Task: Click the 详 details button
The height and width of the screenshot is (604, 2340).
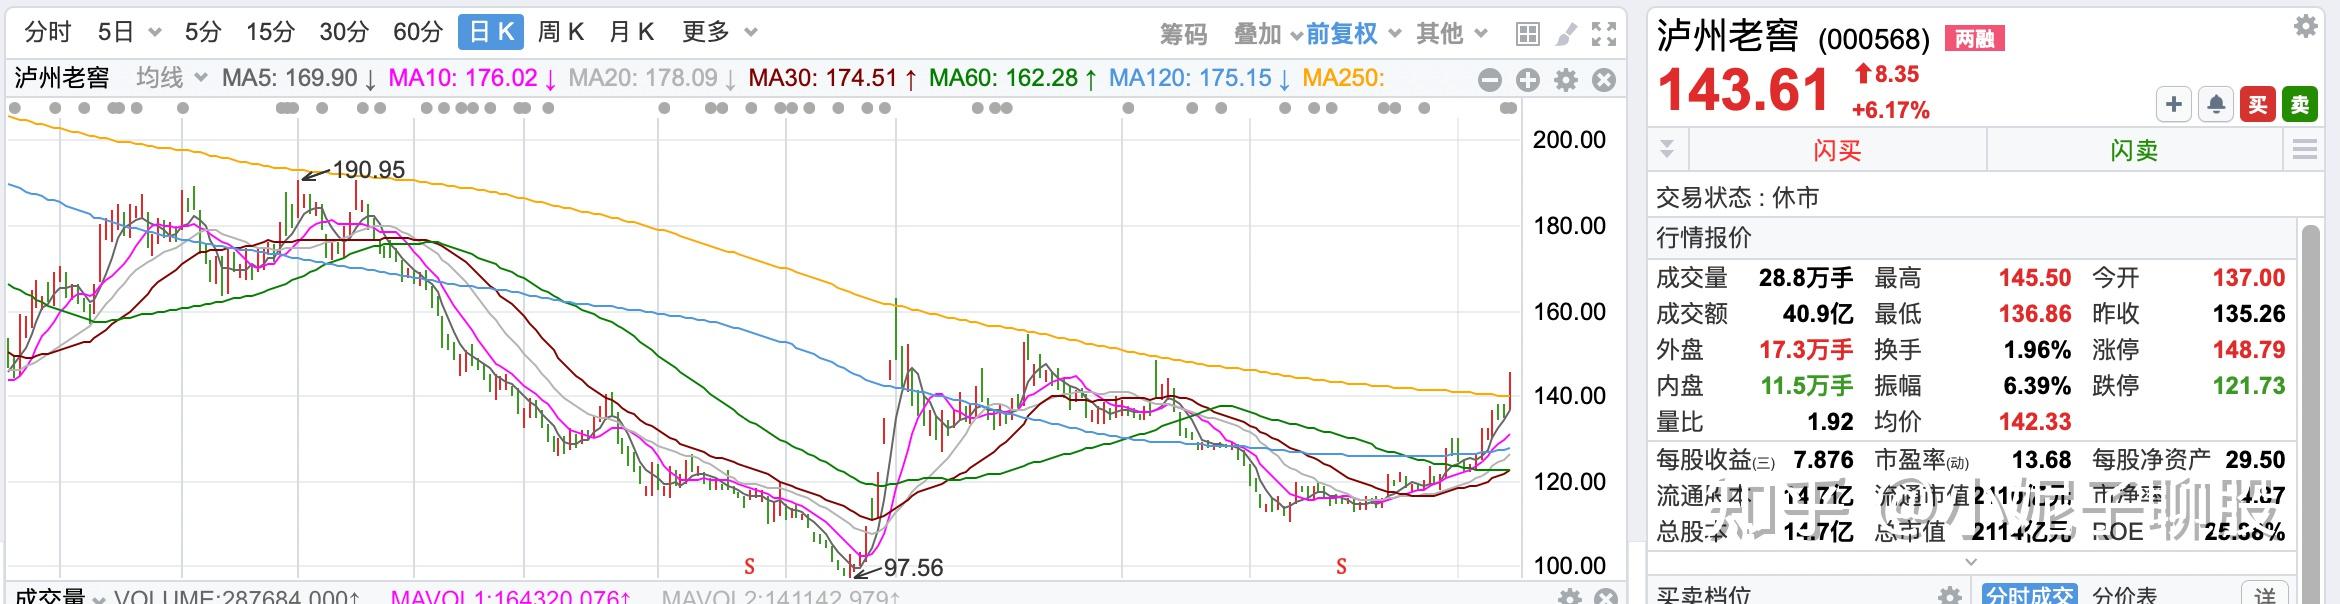Action: tap(2266, 596)
